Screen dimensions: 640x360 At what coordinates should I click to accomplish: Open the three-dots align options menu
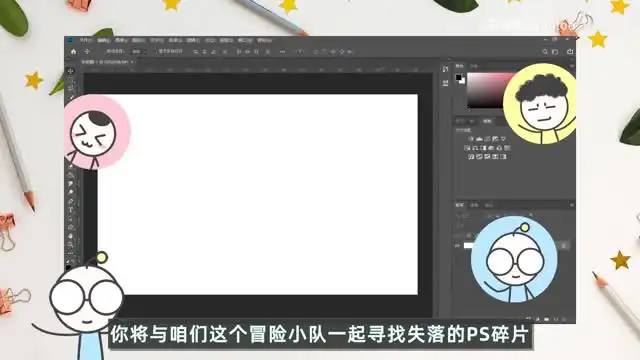pyautogui.click(x=282, y=52)
